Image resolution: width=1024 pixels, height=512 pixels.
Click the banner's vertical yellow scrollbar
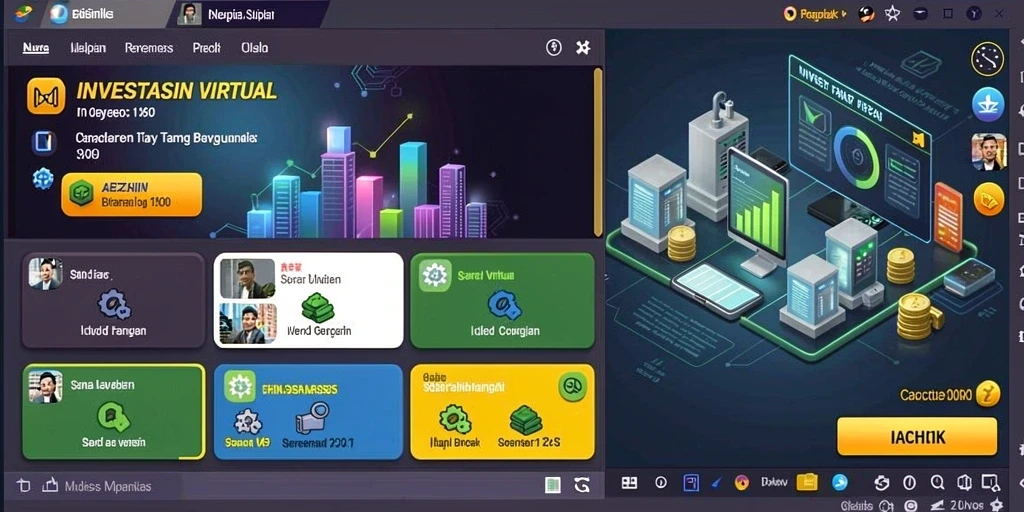pyautogui.click(x=598, y=152)
